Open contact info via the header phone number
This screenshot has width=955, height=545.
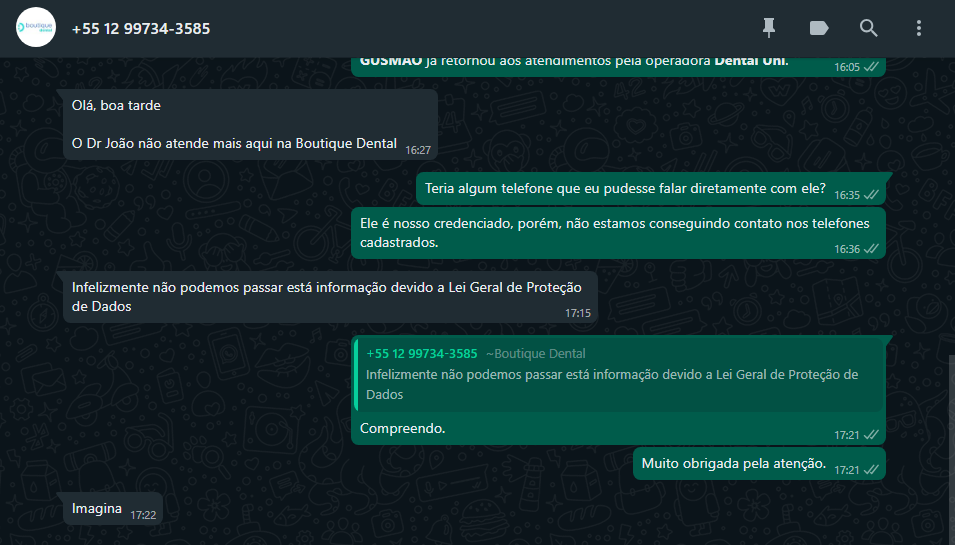point(141,29)
